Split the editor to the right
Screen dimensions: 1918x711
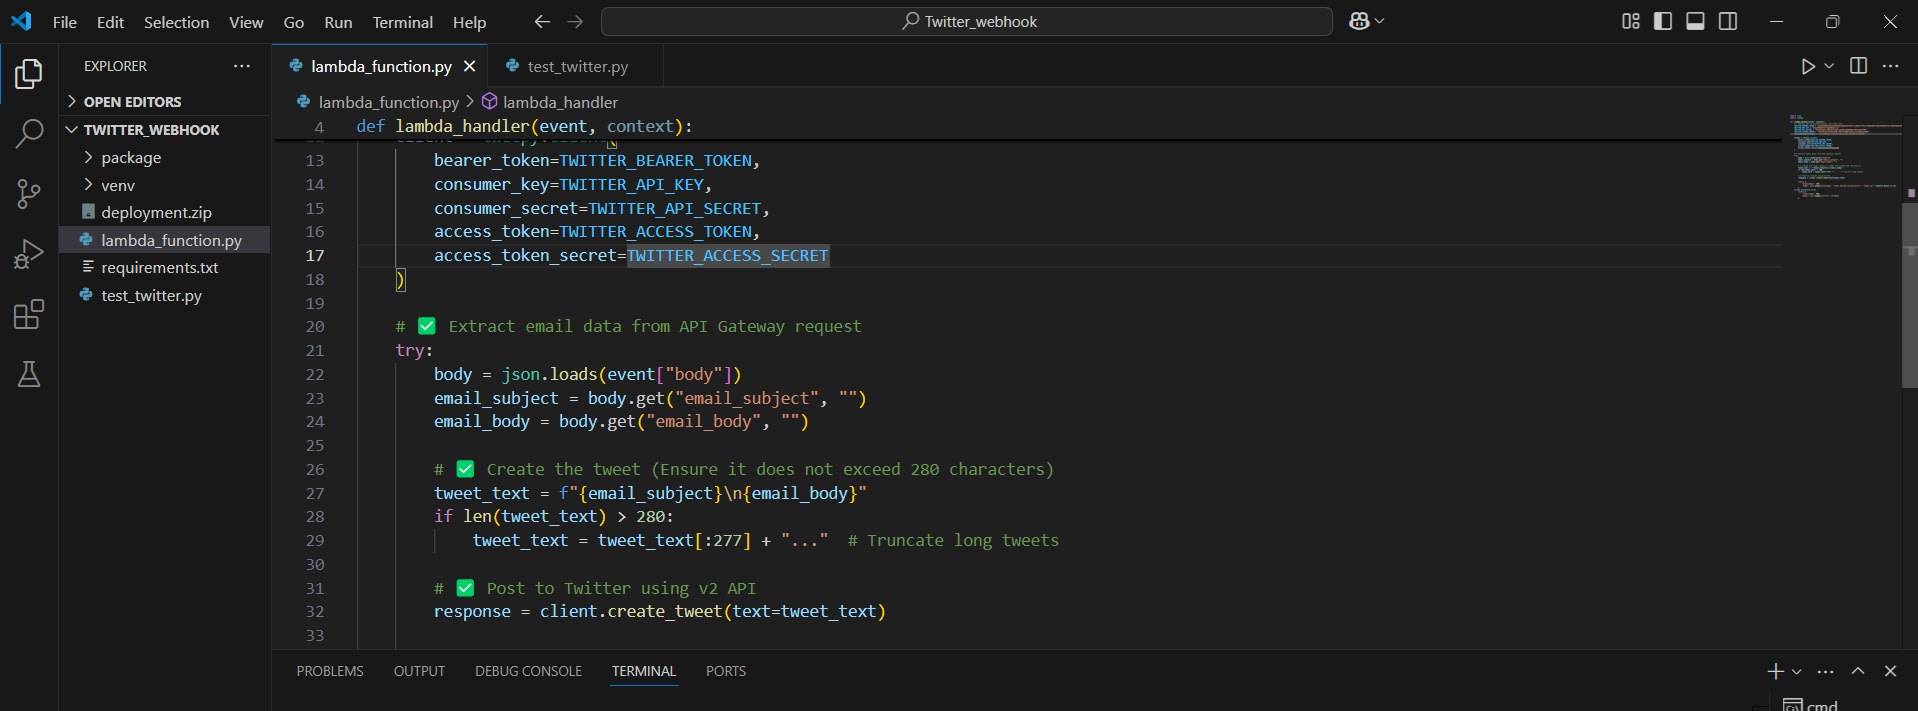[x=1858, y=66]
